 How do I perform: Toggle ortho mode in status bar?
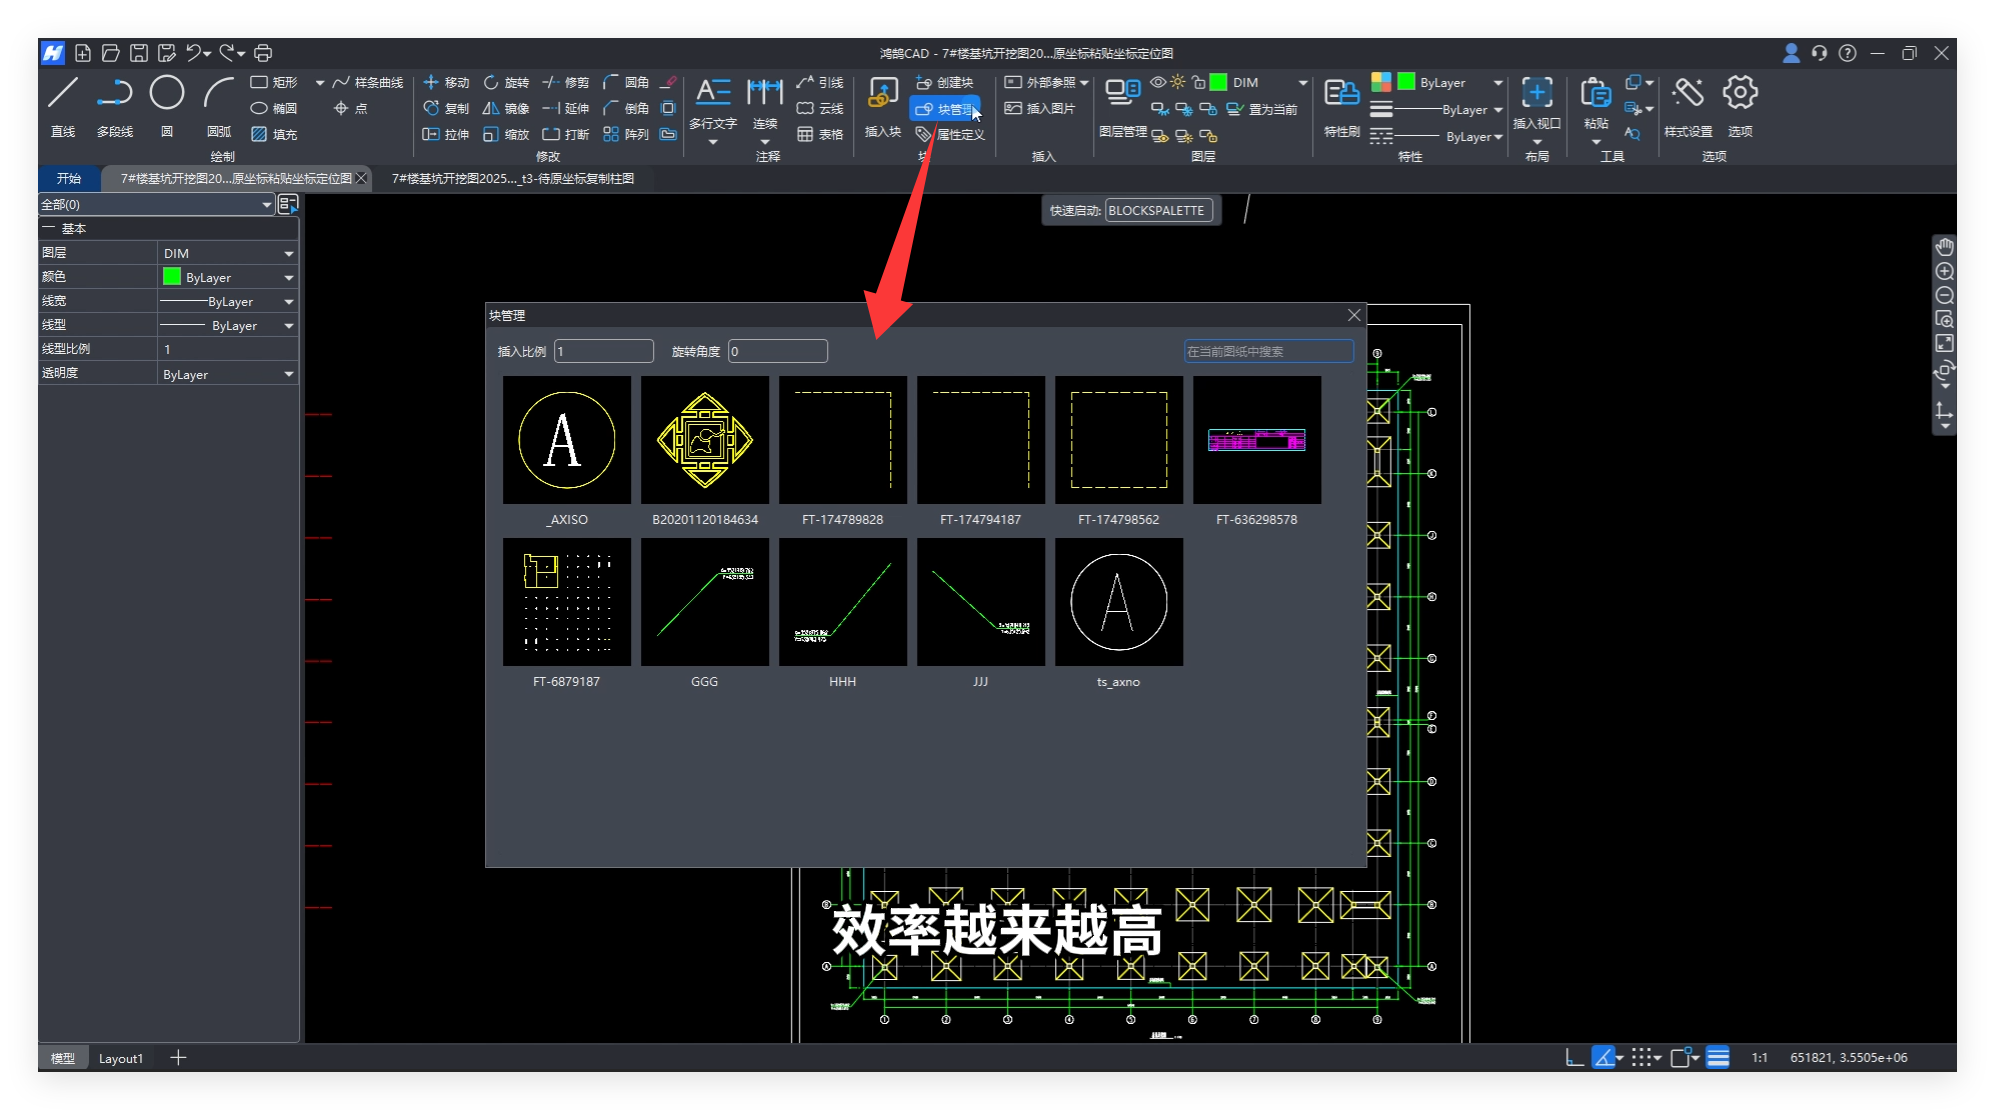[x=1574, y=1058]
